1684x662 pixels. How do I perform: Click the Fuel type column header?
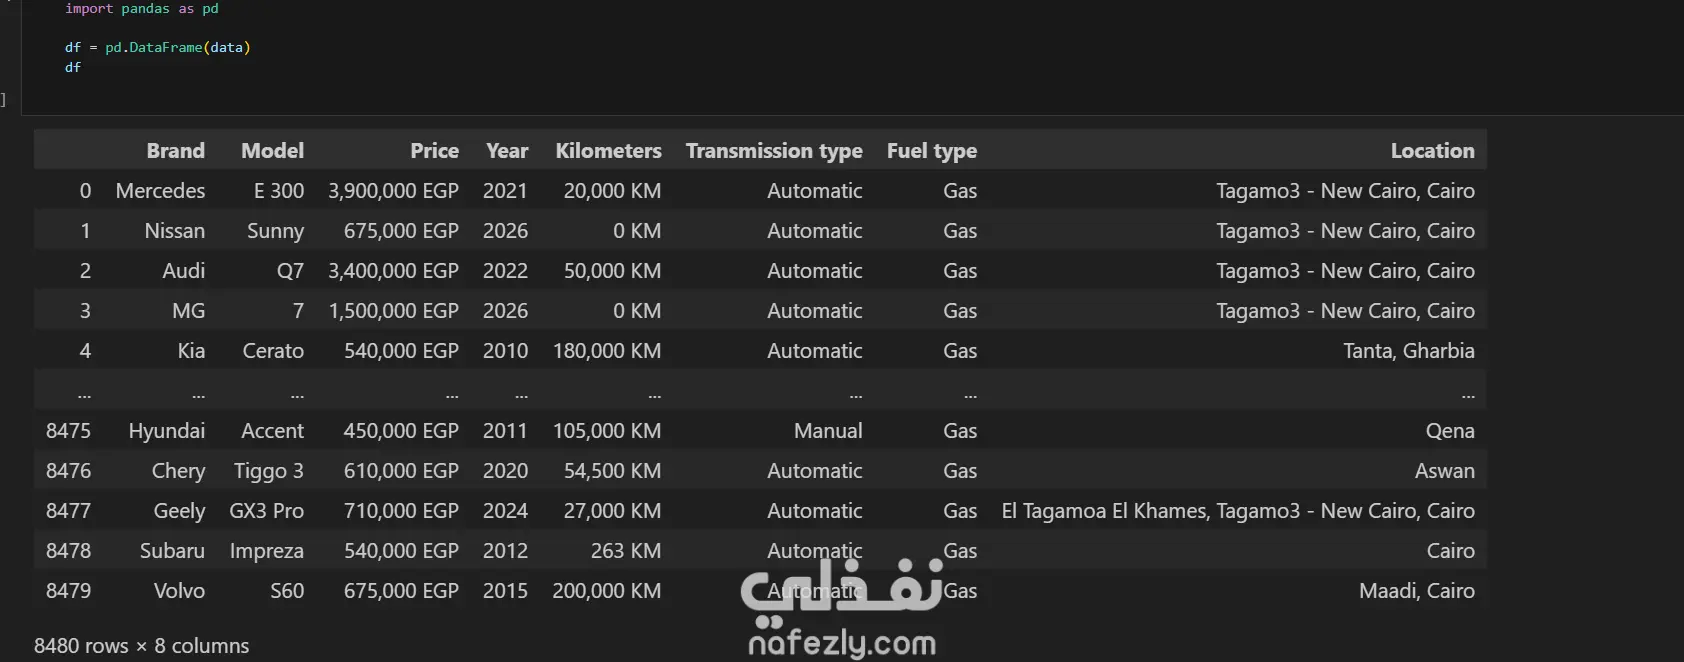coord(932,151)
